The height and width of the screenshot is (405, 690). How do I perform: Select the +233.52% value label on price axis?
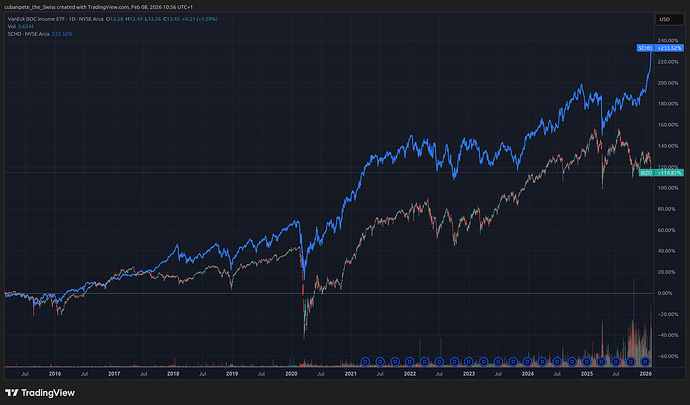tap(669, 47)
